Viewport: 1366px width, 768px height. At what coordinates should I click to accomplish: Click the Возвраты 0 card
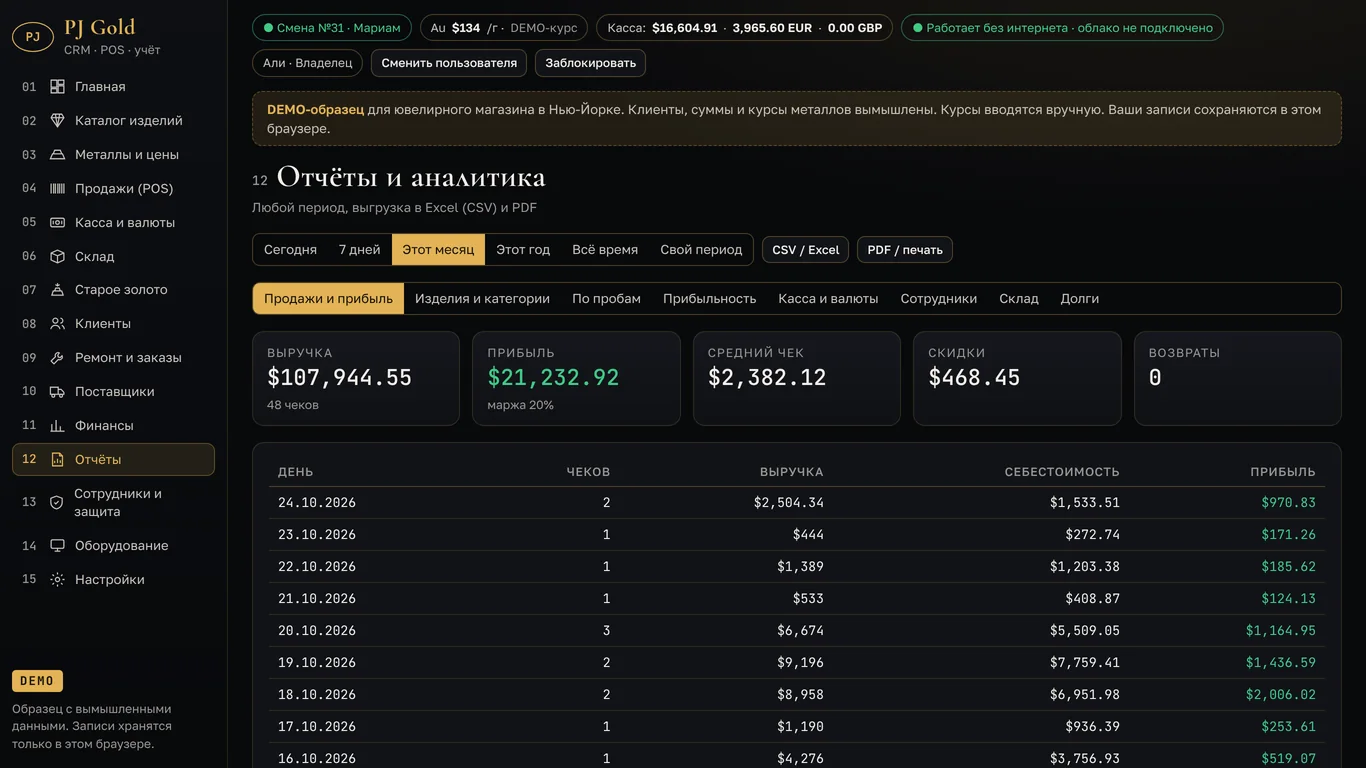pyautogui.click(x=1238, y=379)
